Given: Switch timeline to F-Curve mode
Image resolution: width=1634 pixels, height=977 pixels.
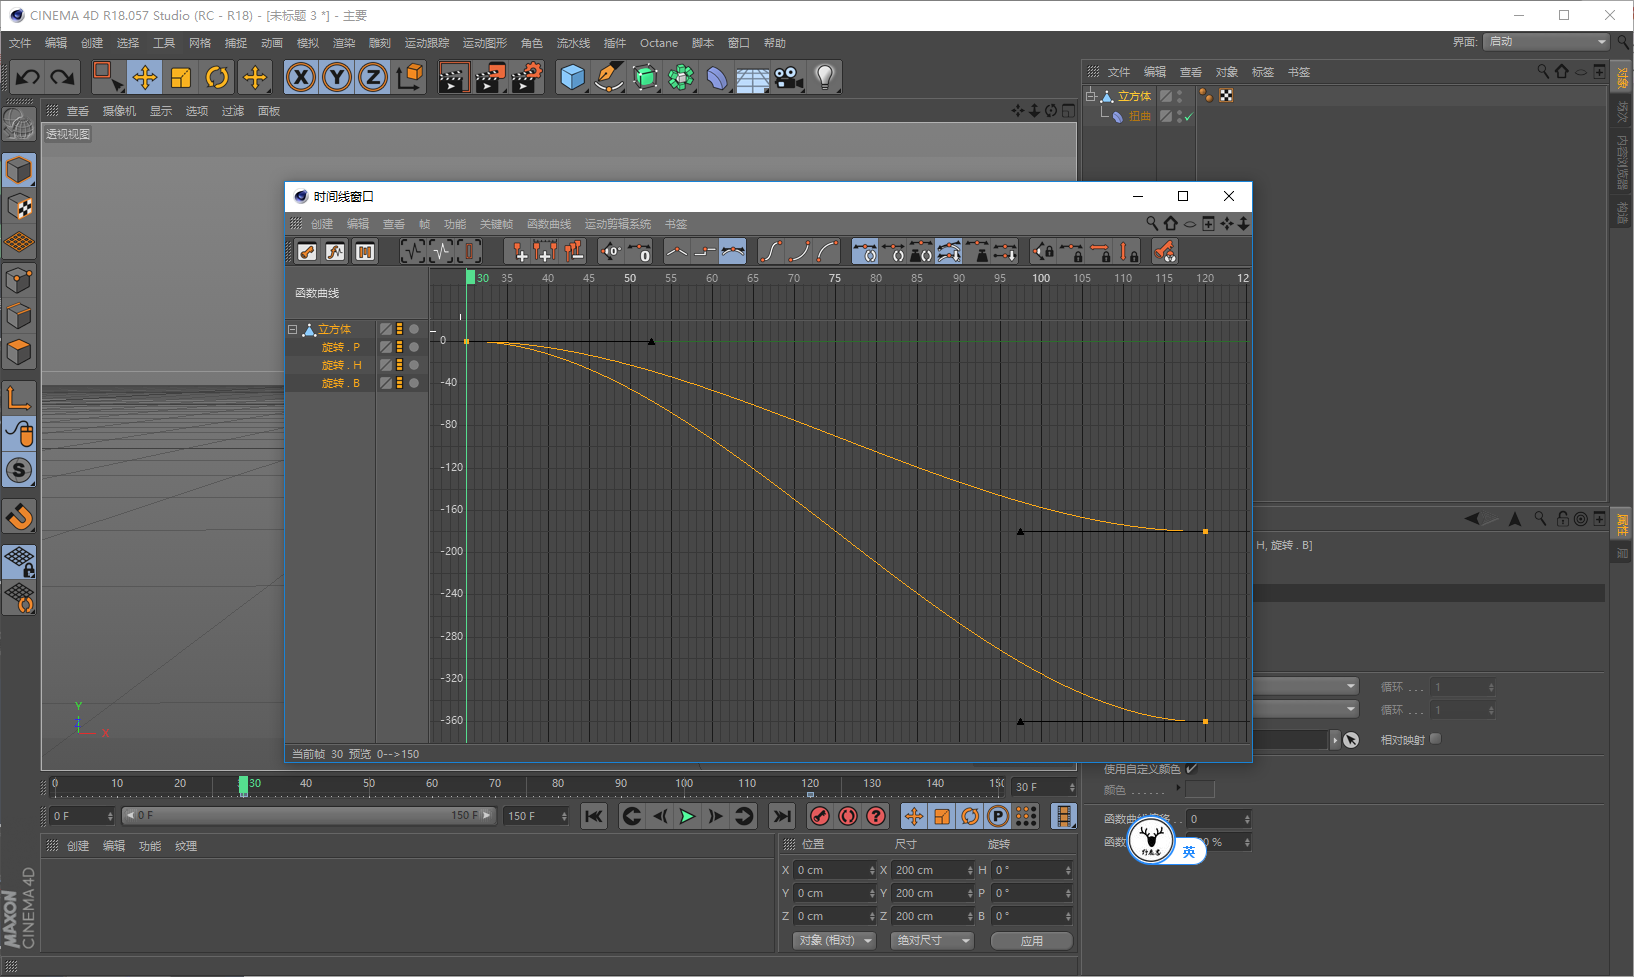Looking at the screenshot, I should click(x=335, y=252).
